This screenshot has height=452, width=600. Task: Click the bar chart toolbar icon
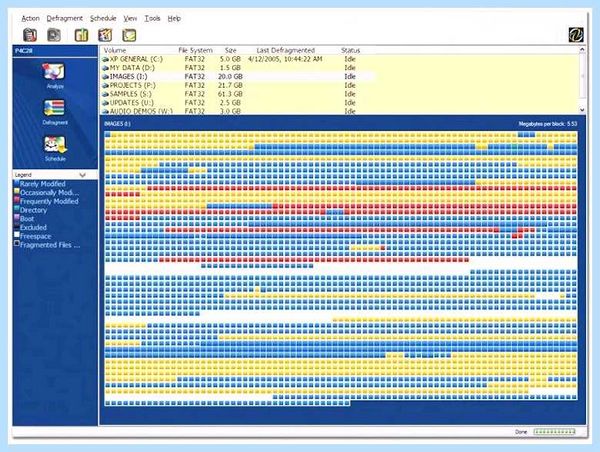pyautogui.click(x=81, y=35)
